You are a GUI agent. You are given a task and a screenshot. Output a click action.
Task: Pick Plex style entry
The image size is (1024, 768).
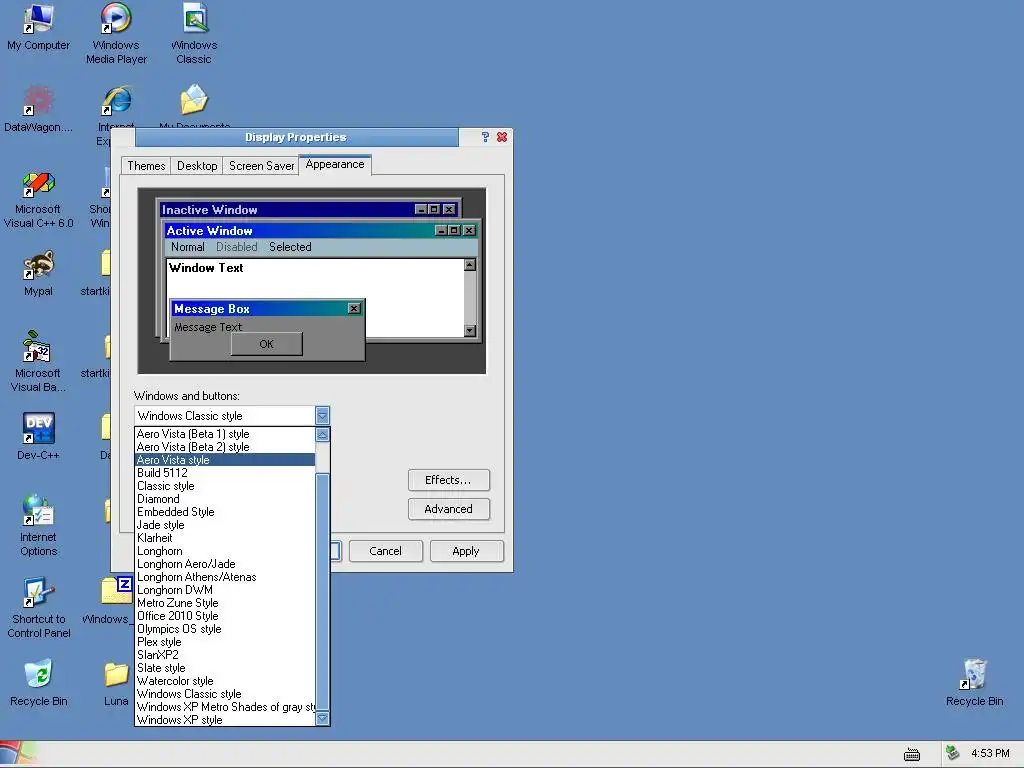pyautogui.click(x=225, y=642)
